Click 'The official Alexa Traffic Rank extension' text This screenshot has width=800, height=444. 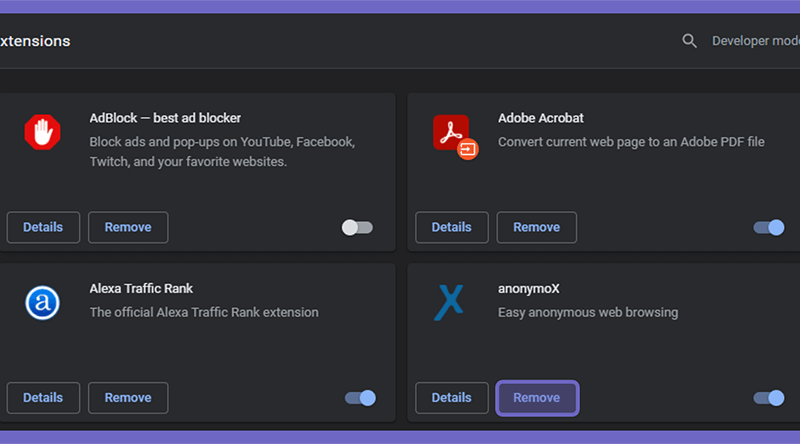point(204,312)
